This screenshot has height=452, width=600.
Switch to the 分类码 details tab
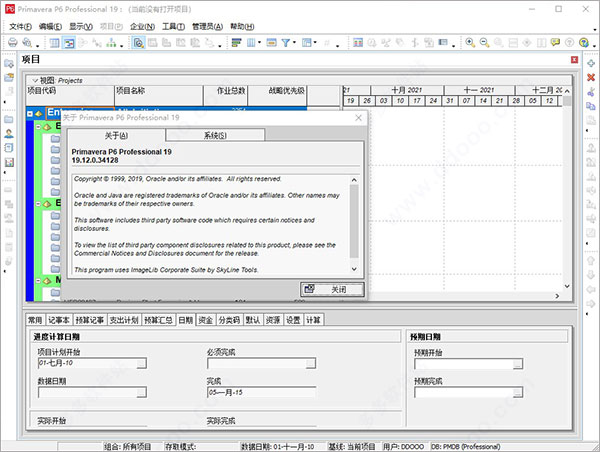pos(229,320)
